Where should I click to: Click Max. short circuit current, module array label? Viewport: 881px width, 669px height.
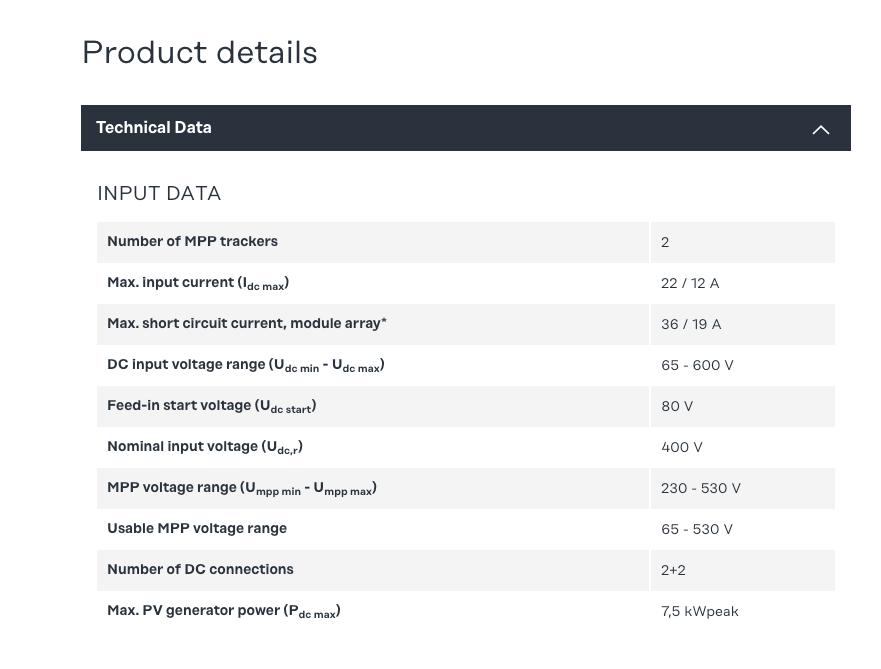(247, 324)
